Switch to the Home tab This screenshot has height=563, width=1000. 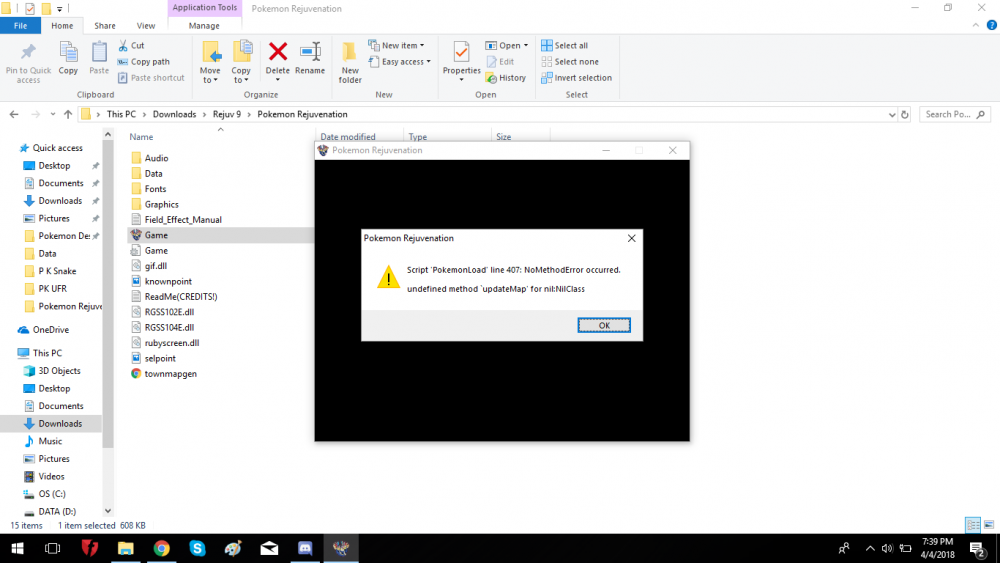tap(62, 26)
